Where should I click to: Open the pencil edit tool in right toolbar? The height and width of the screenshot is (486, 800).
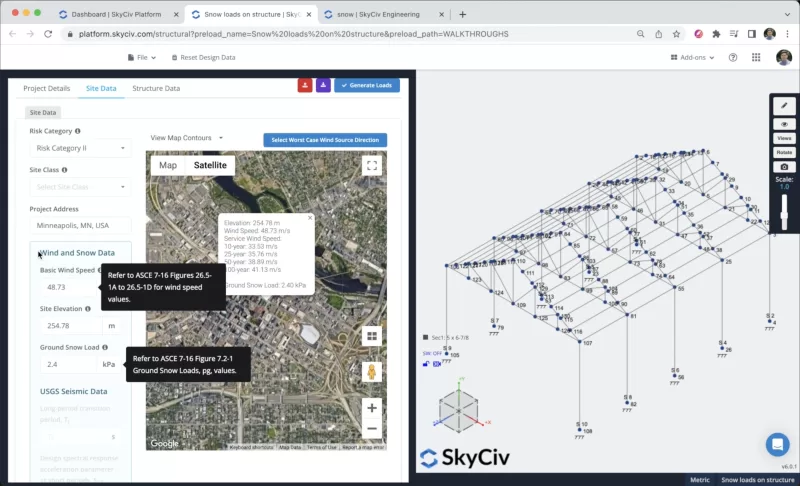point(784,106)
